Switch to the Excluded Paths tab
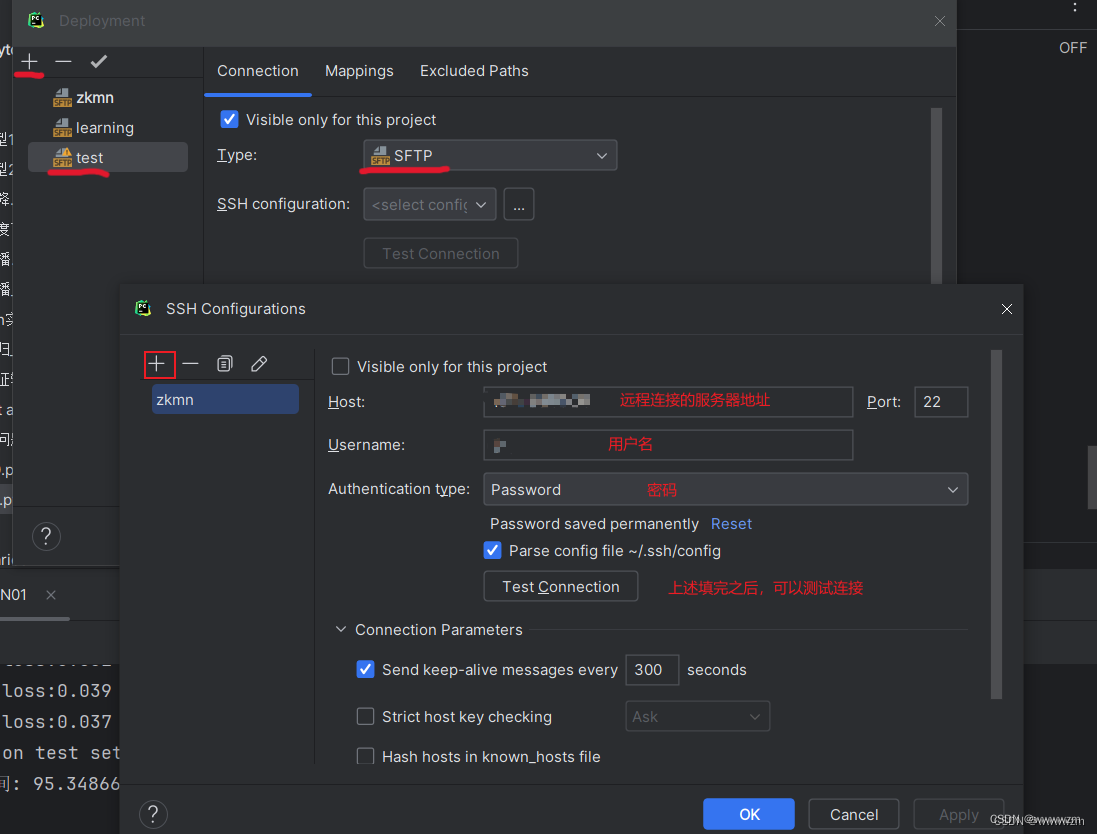 474,71
